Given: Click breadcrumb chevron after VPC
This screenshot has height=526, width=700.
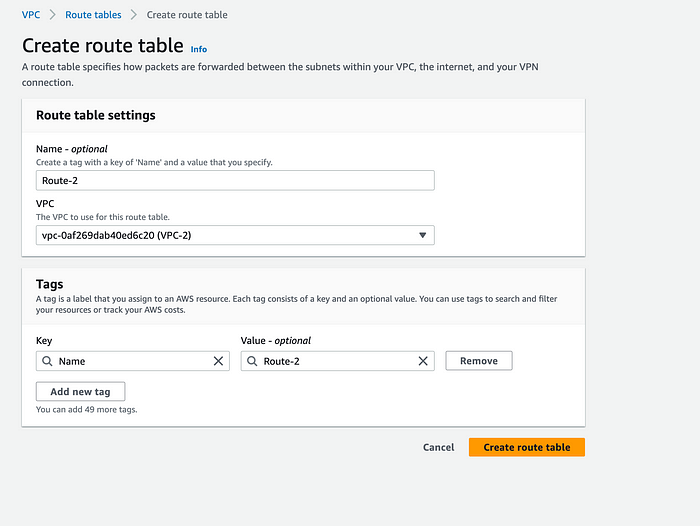Looking at the screenshot, I should pyautogui.click(x=53, y=15).
